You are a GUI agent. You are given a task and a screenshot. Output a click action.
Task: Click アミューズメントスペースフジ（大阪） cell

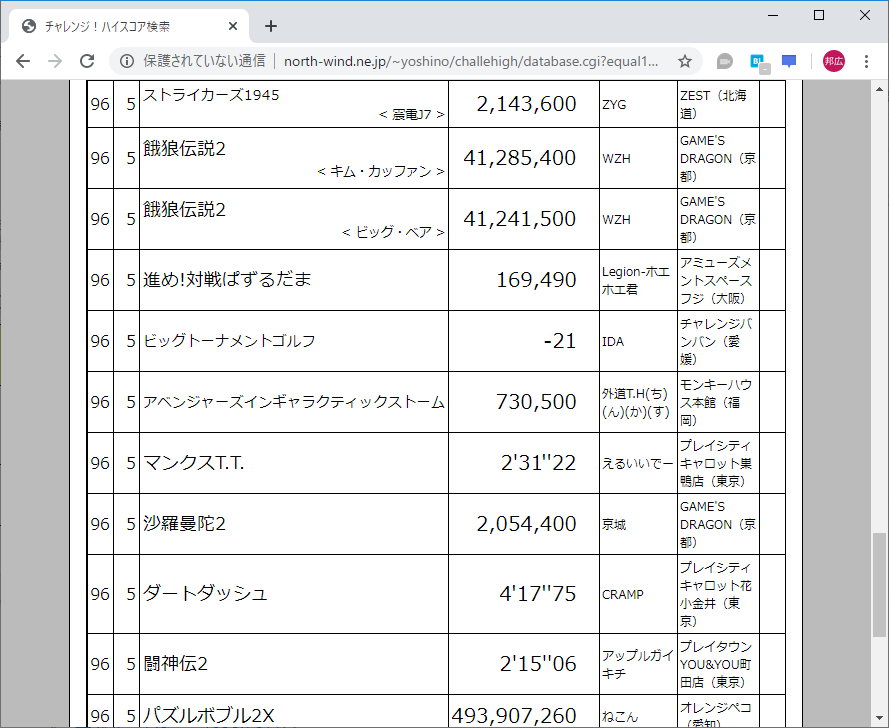click(x=718, y=280)
